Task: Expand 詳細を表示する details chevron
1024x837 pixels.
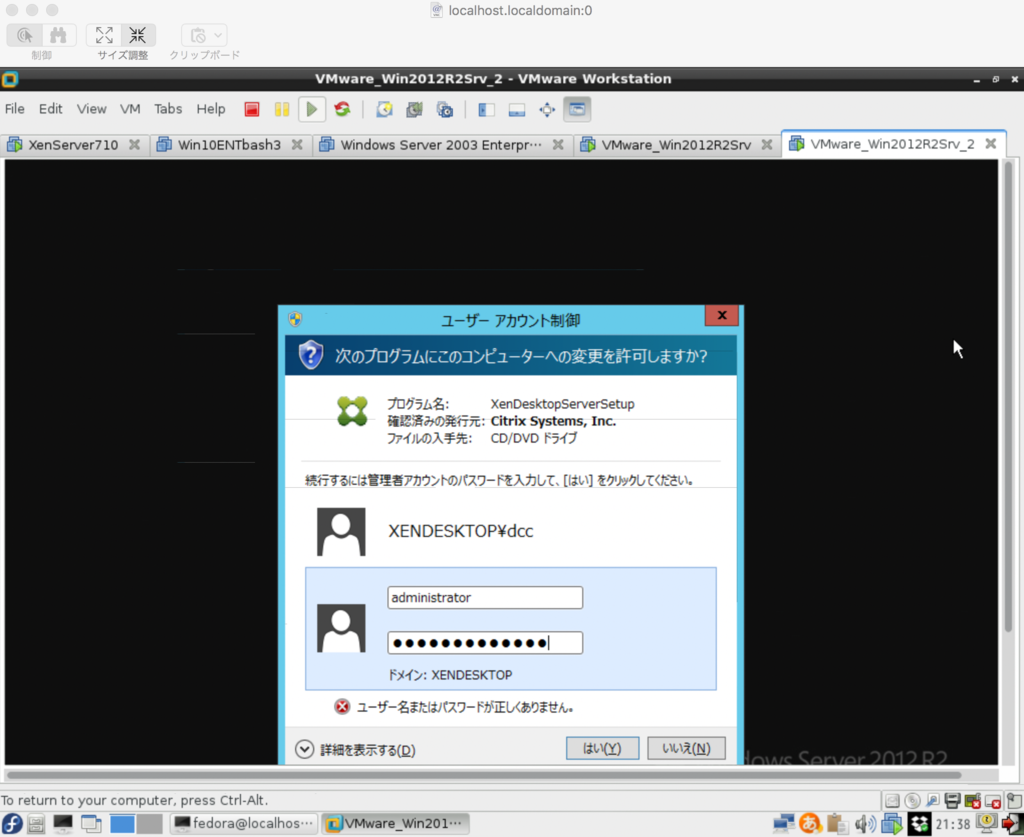Action: [304, 749]
